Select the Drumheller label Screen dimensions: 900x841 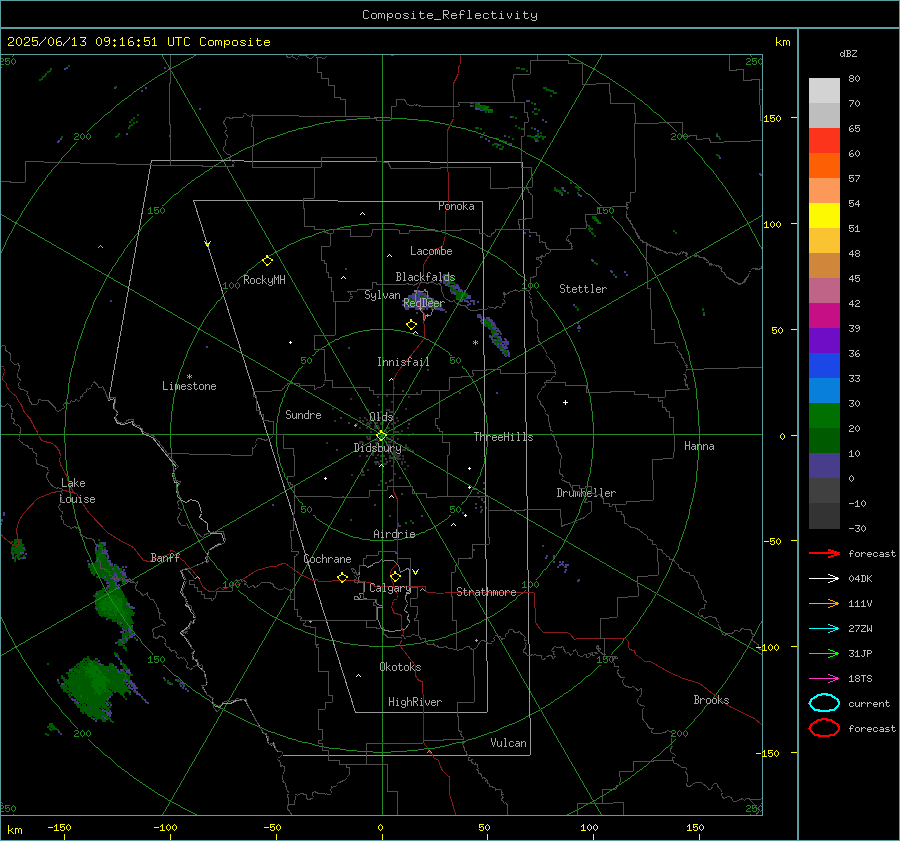tap(586, 493)
